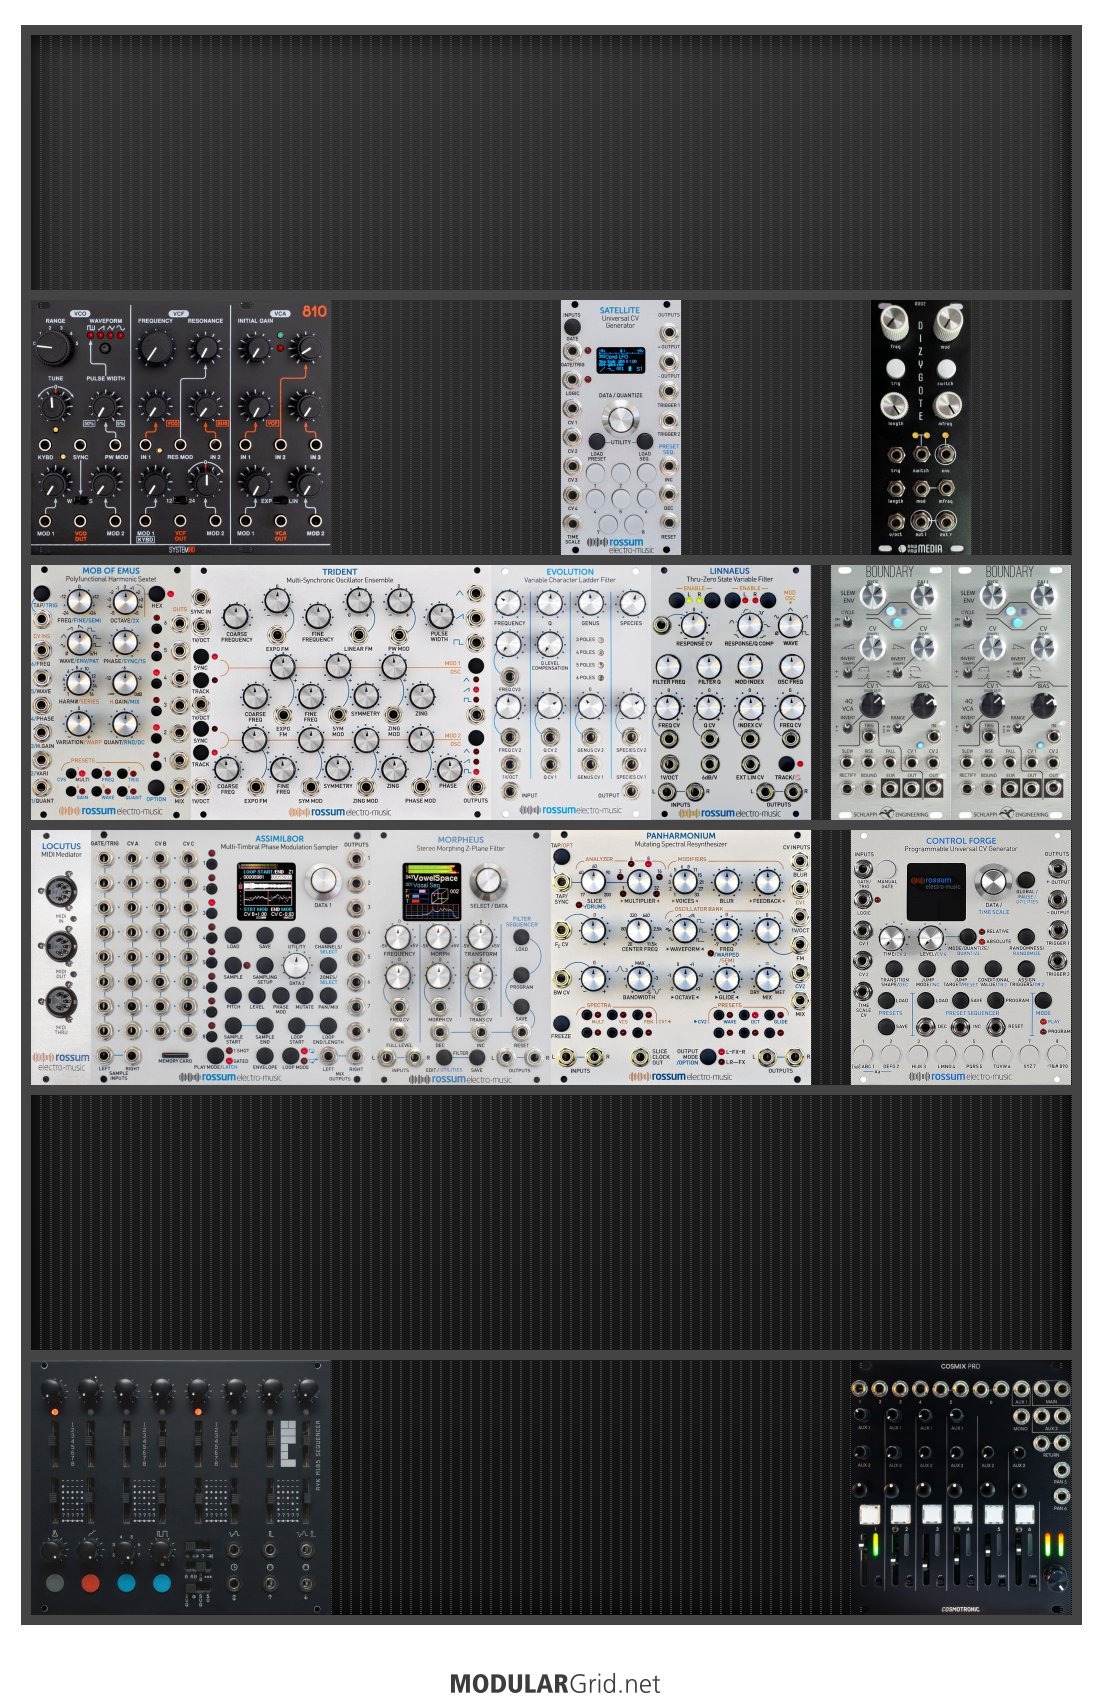
Task: Click the GATE button on the Satellite
Action: click(x=573, y=327)
